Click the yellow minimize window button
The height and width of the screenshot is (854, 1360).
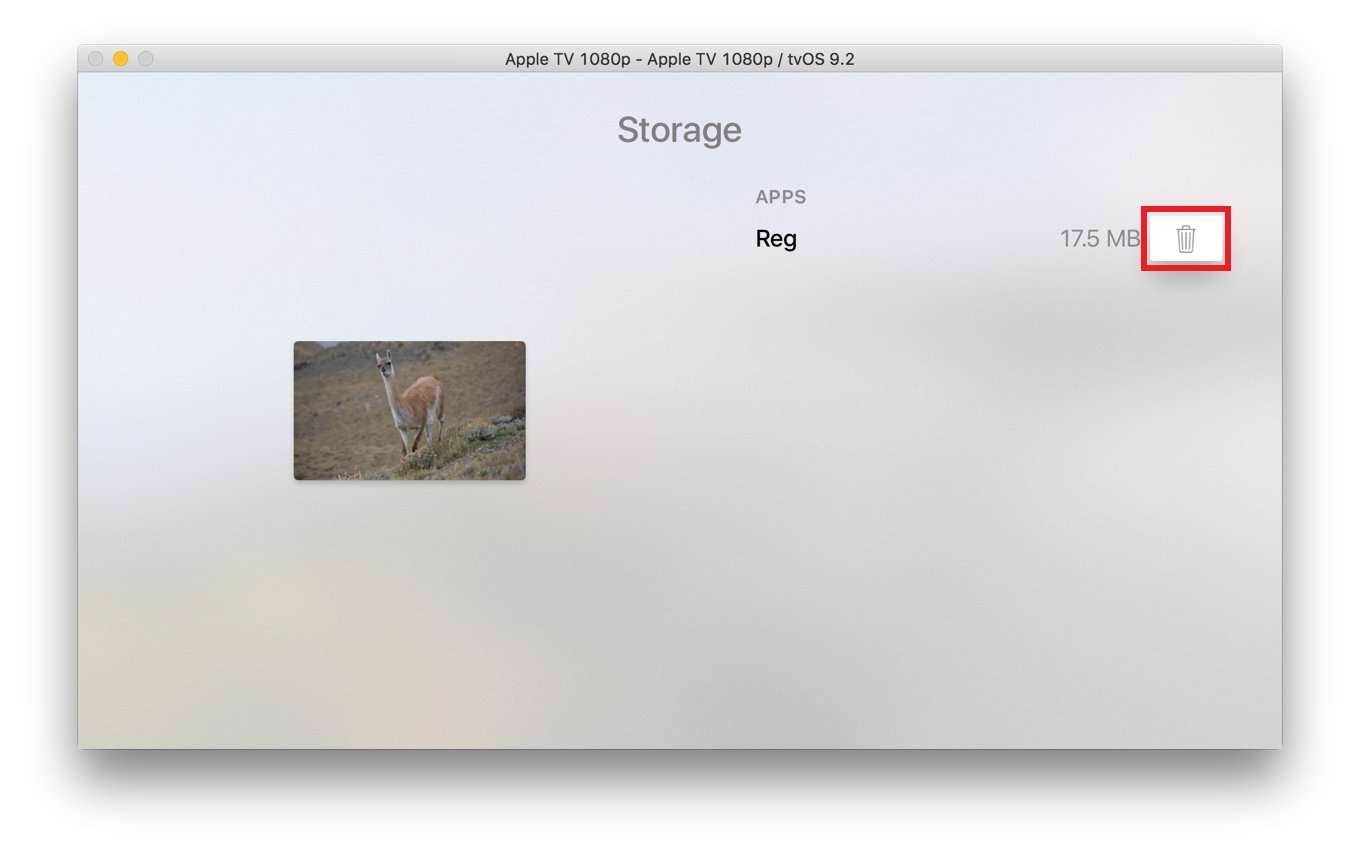[x=119, y=58]
